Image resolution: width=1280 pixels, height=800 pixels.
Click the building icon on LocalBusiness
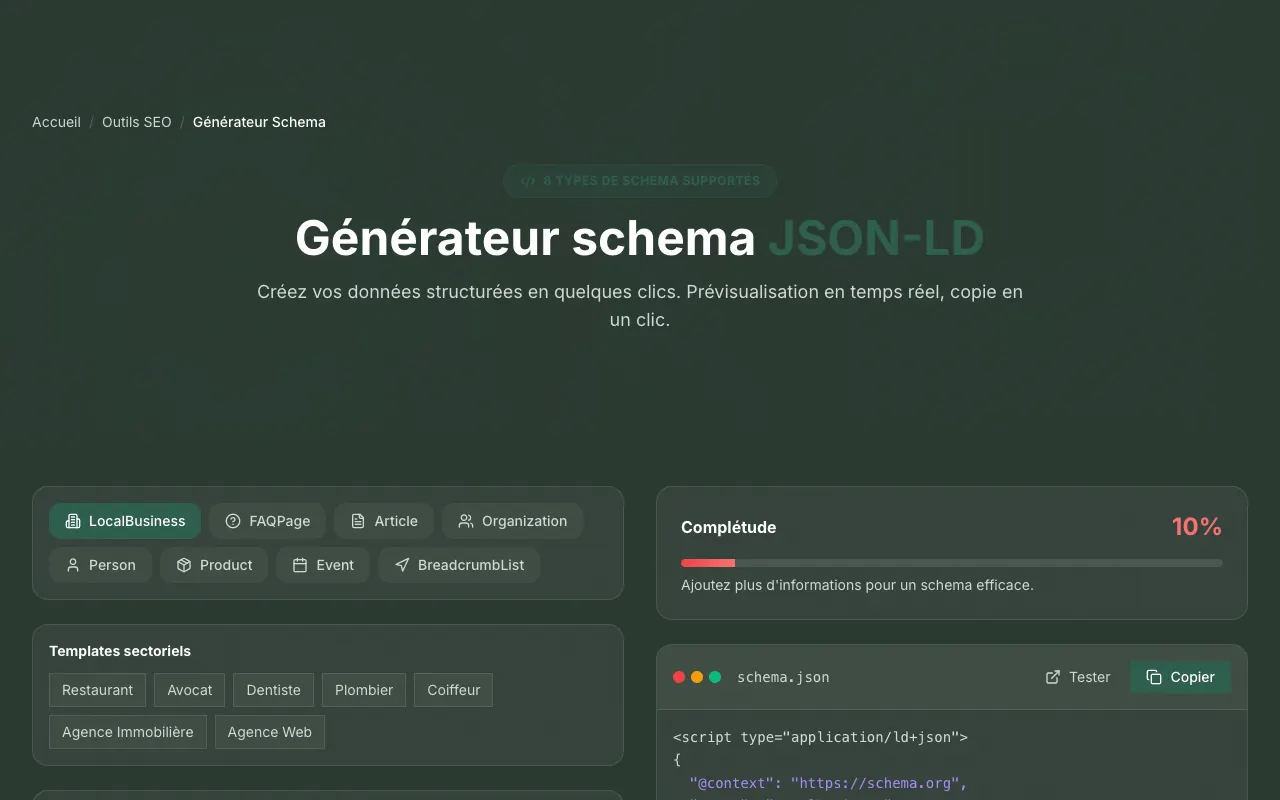[x=73, y=521]
